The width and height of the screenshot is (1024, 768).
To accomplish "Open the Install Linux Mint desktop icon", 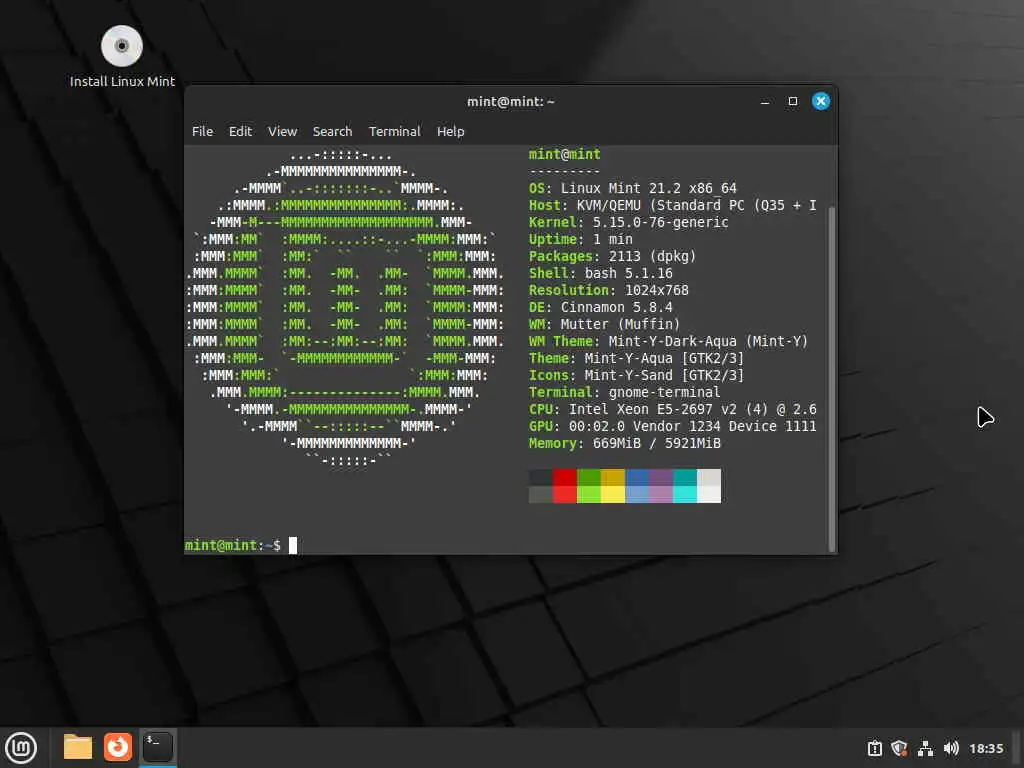I will (x=122, y=57).
